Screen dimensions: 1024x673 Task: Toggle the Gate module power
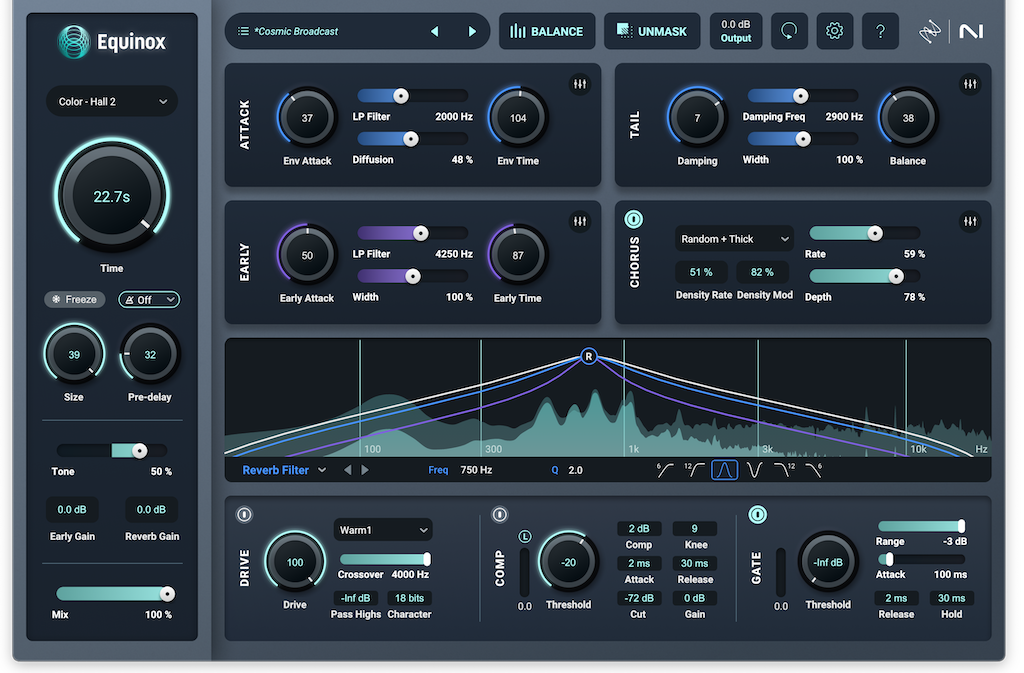pyautogui.click(x=758, y=515)
